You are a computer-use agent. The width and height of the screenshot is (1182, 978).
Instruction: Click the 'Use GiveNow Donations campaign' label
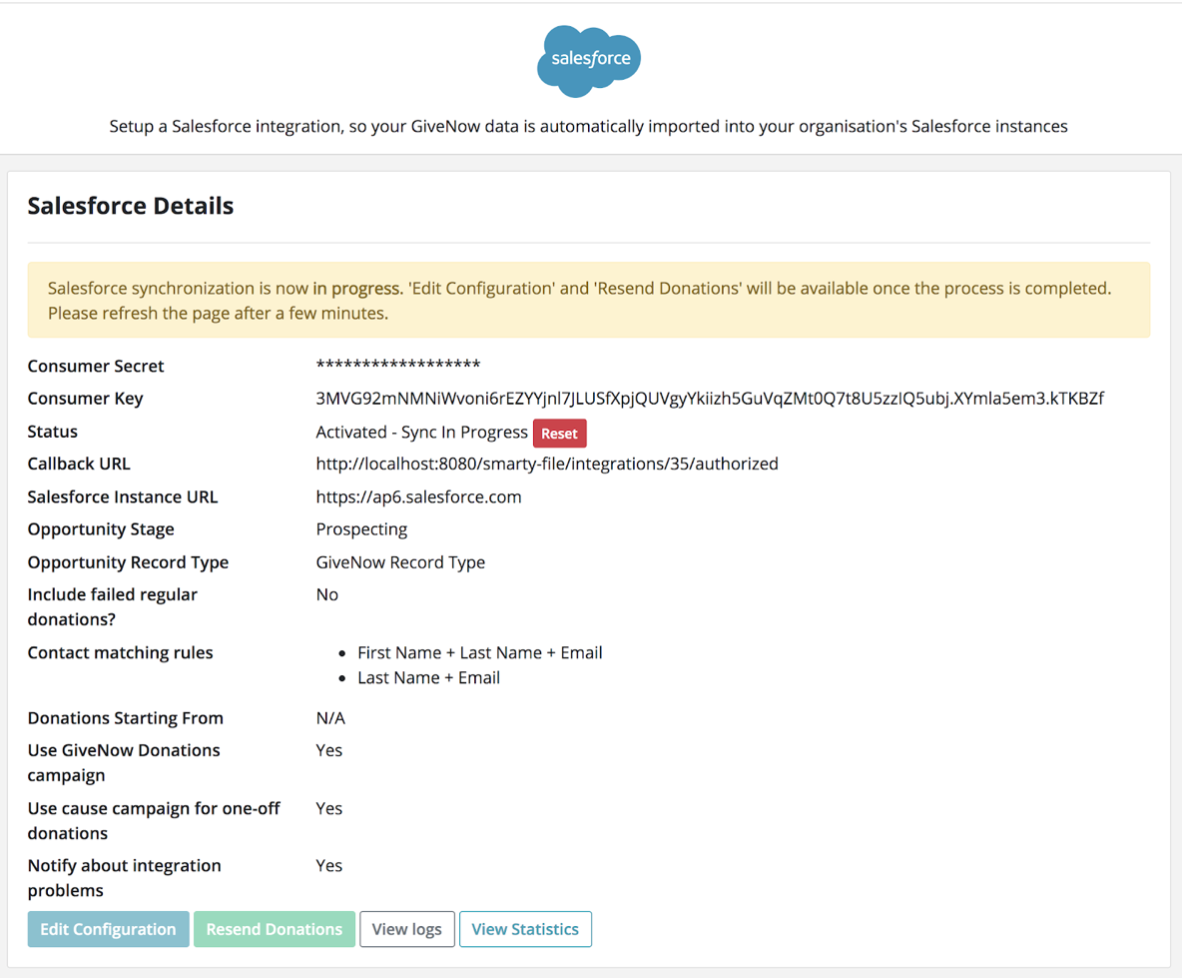124,762
